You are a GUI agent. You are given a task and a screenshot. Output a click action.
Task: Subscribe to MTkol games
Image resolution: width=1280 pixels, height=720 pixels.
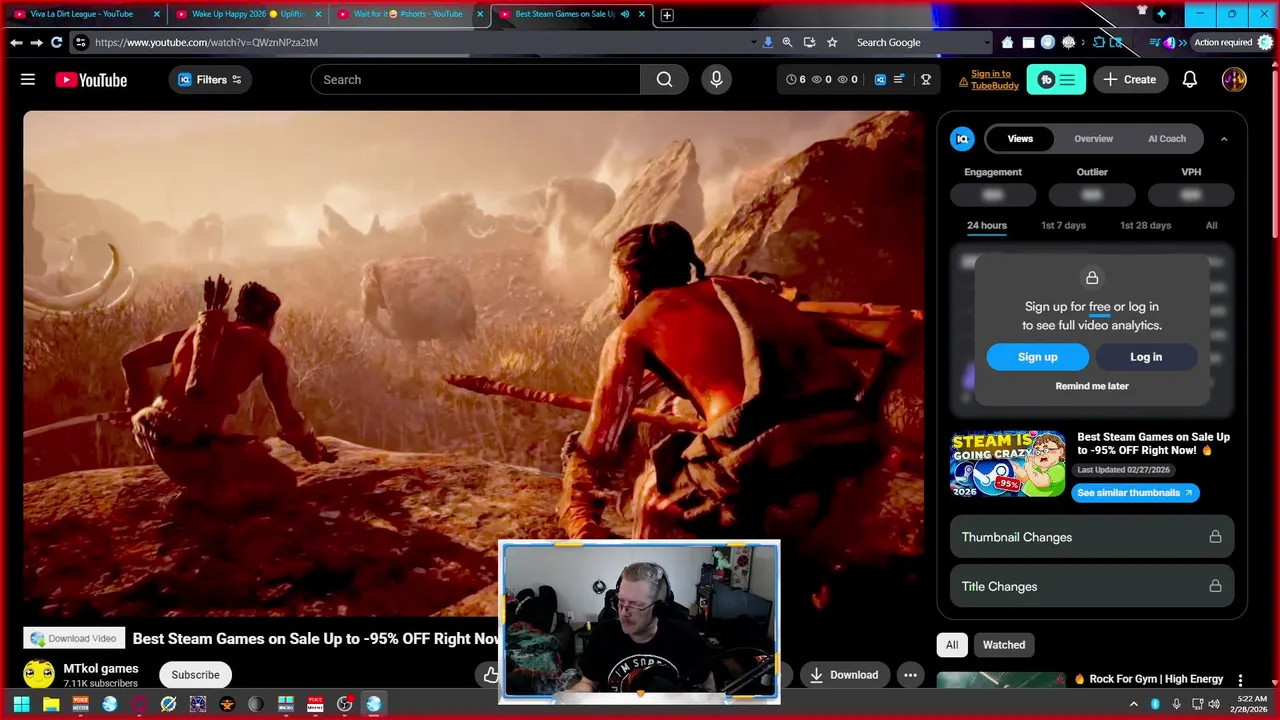[195, 675]
